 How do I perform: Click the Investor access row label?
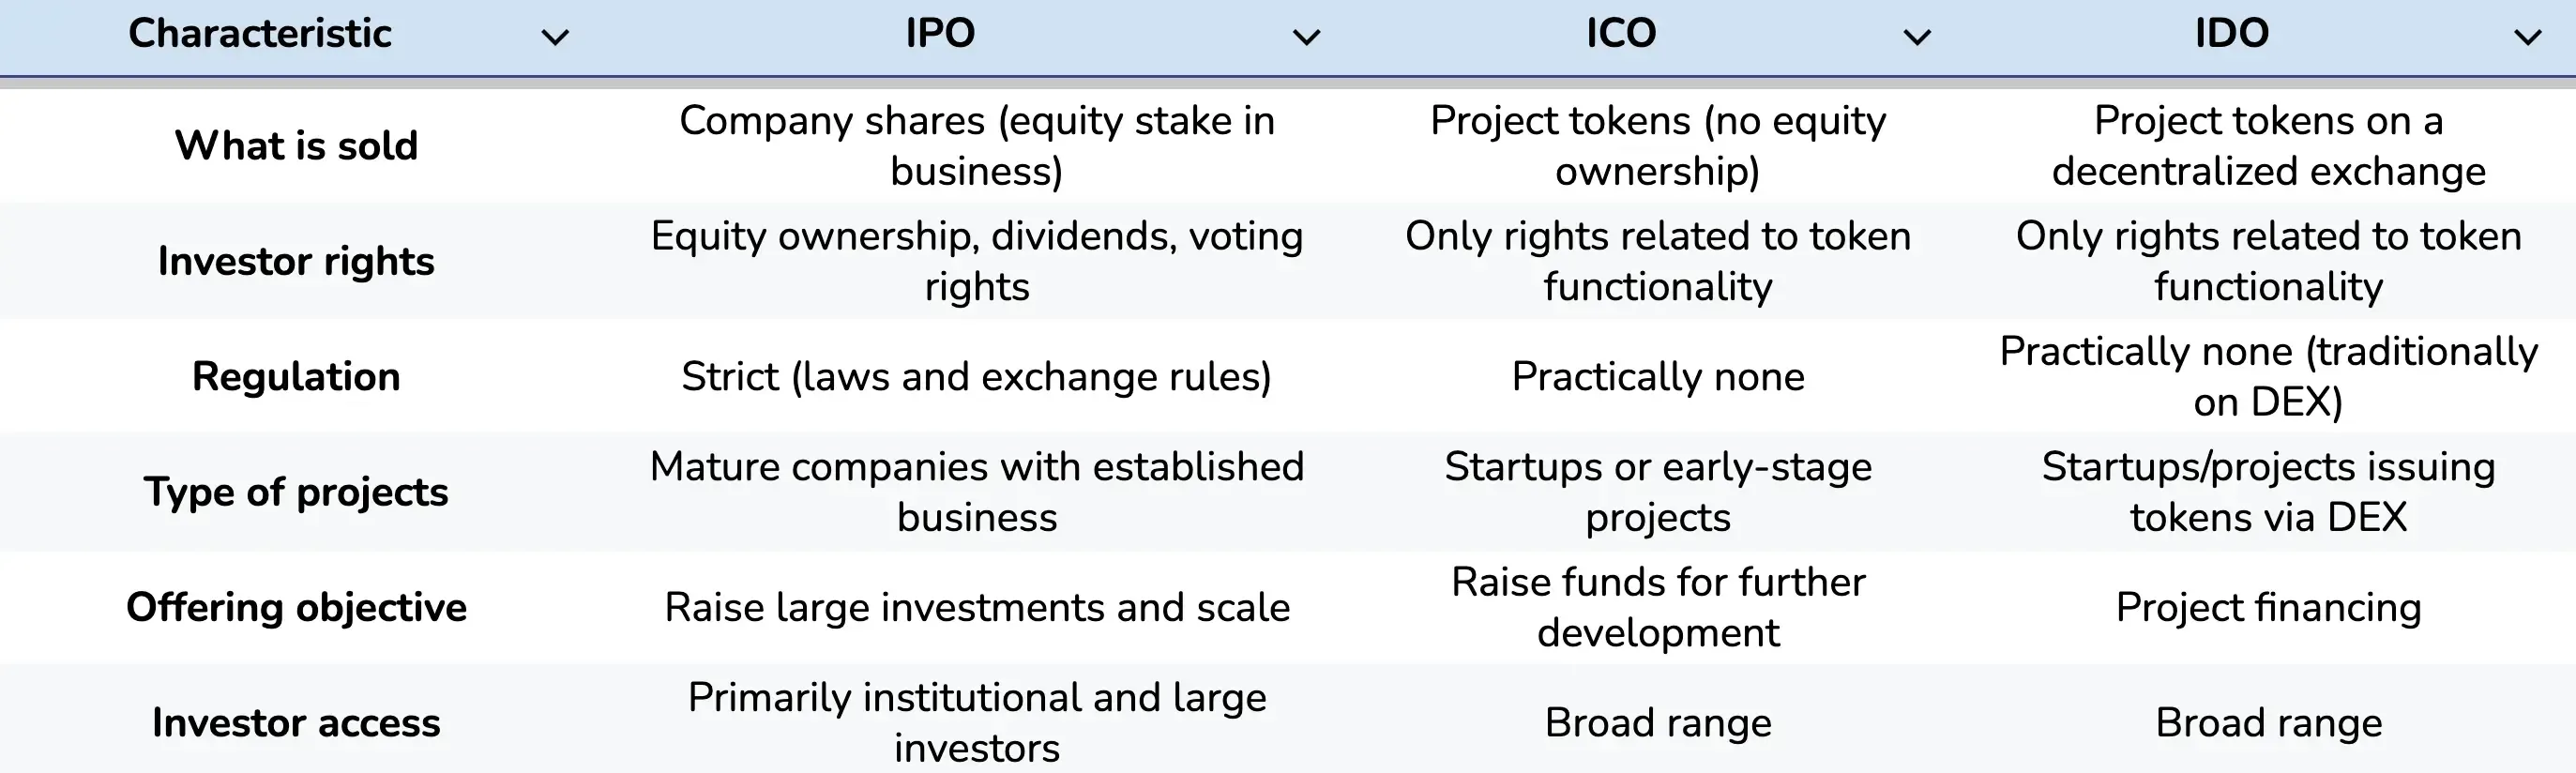(296, 723)
